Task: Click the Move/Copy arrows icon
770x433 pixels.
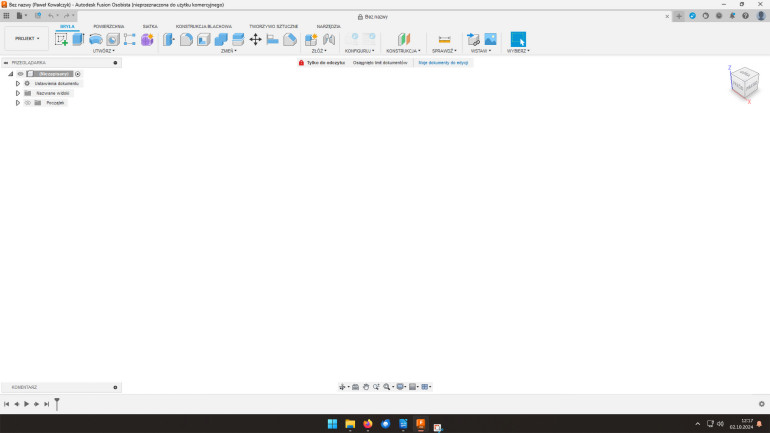Action: pos(255,39)
